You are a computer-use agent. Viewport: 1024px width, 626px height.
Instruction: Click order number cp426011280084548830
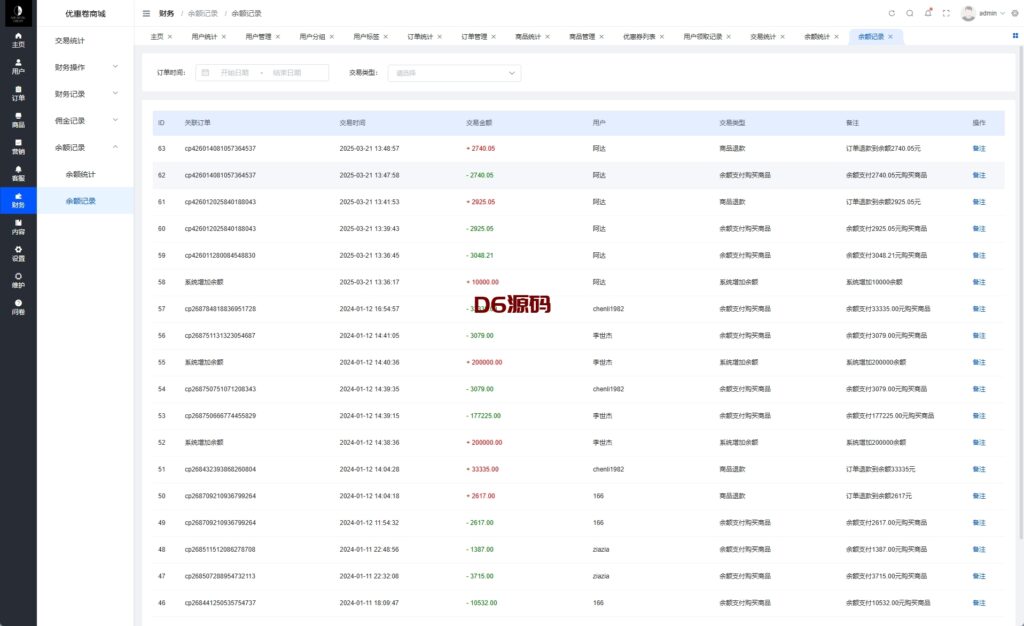click(220, 255)
